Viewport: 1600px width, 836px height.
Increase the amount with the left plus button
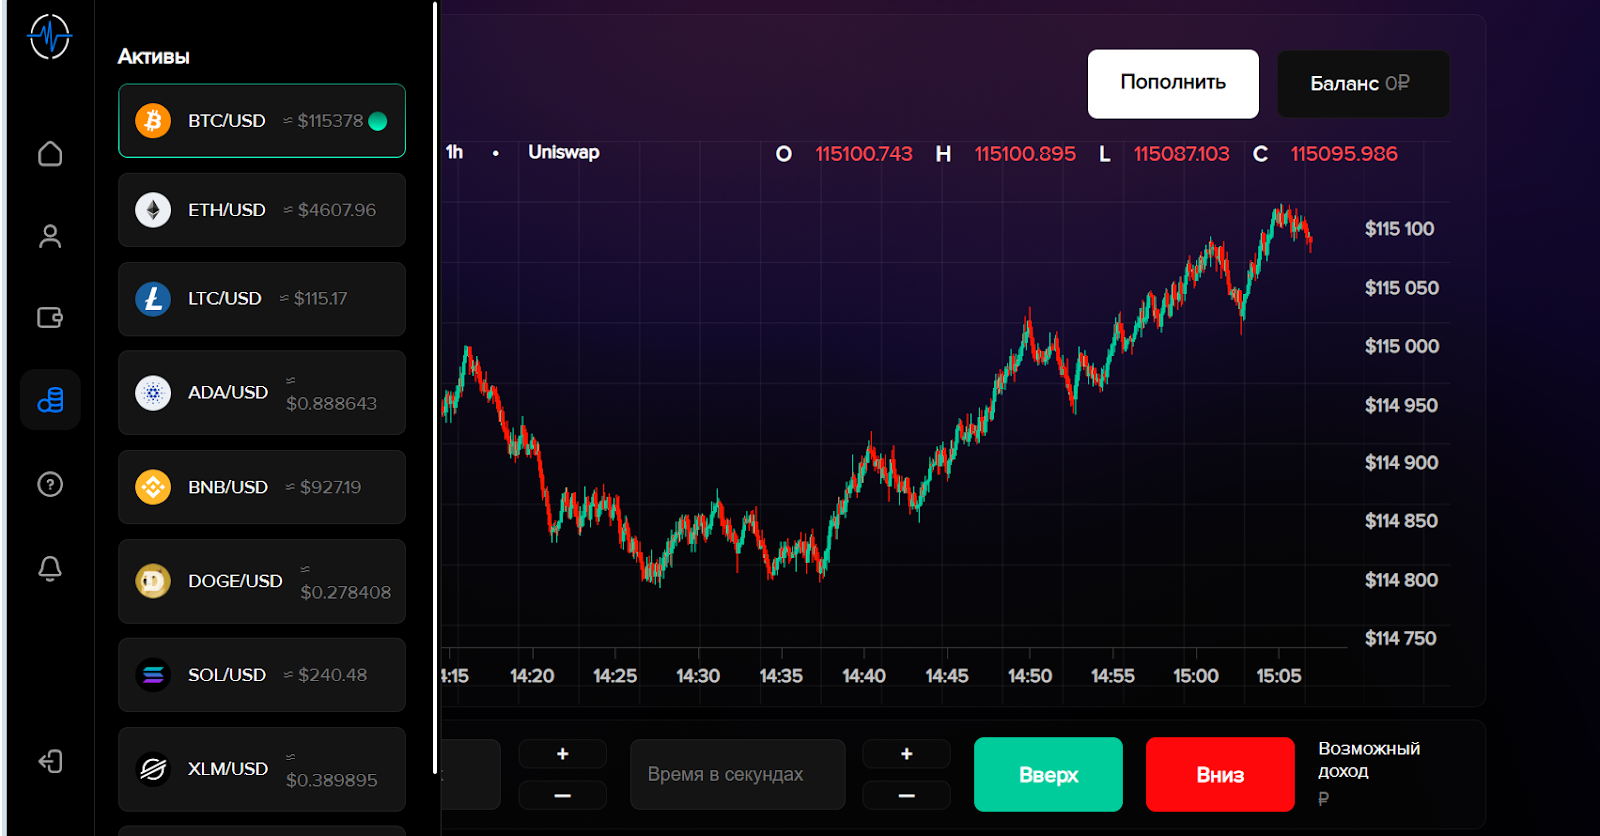point(562,754)
